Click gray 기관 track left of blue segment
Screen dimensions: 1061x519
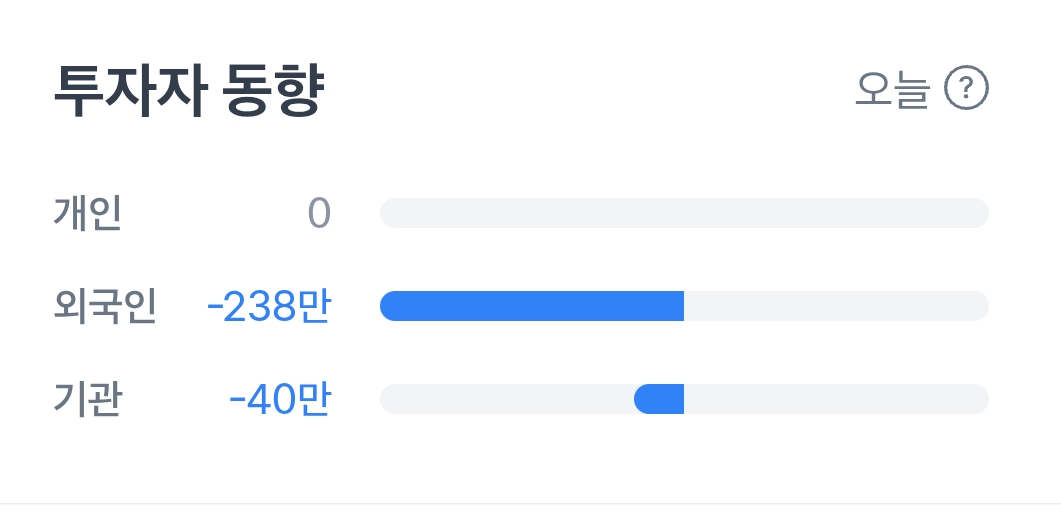tap(505, 399)
